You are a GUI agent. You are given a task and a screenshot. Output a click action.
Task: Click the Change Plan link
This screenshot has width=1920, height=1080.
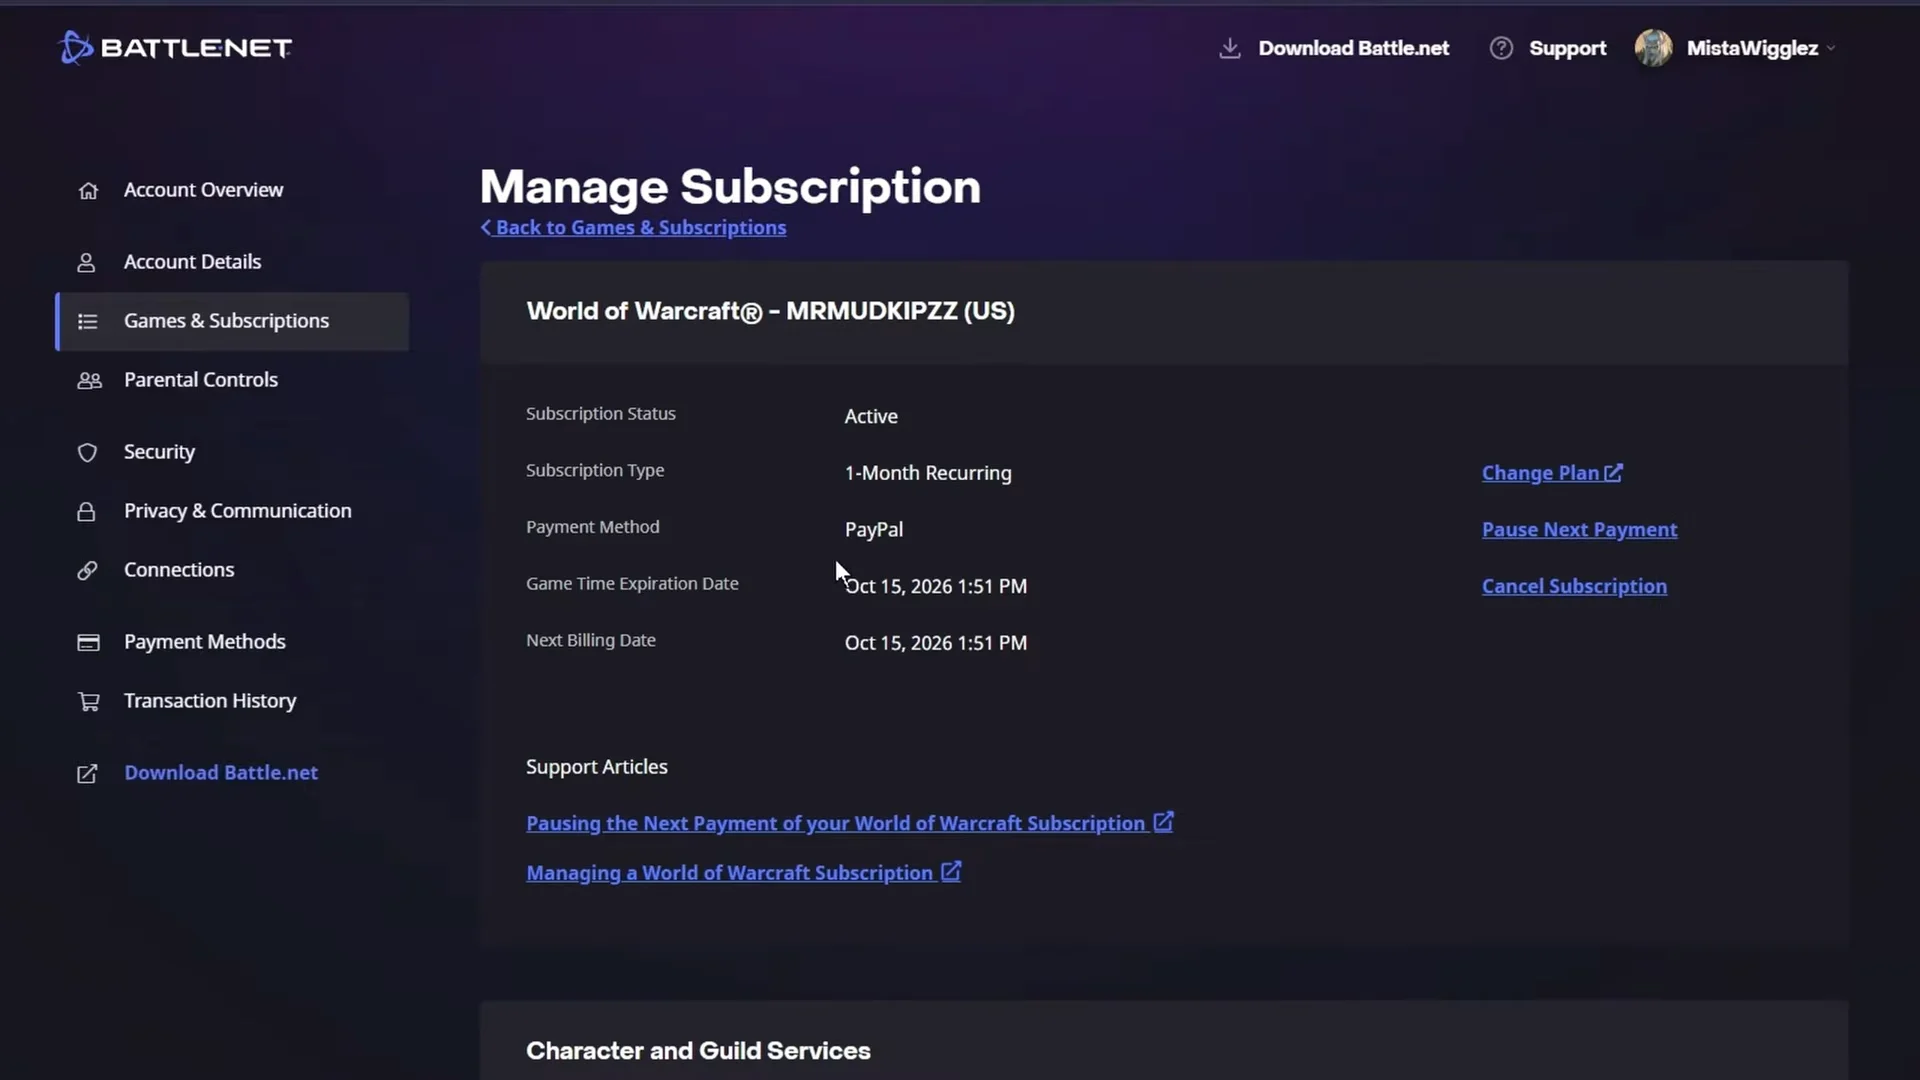click(1540, 473)
